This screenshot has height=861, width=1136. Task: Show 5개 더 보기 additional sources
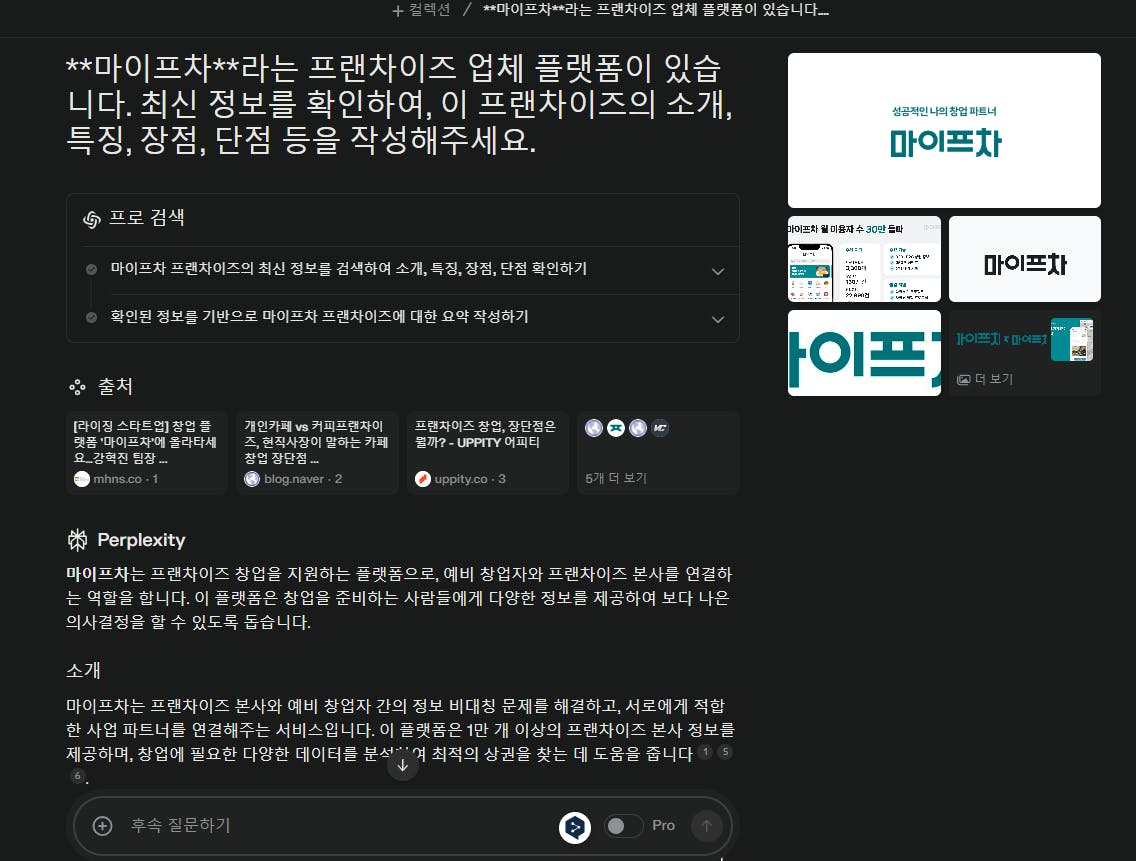[658, 452]
